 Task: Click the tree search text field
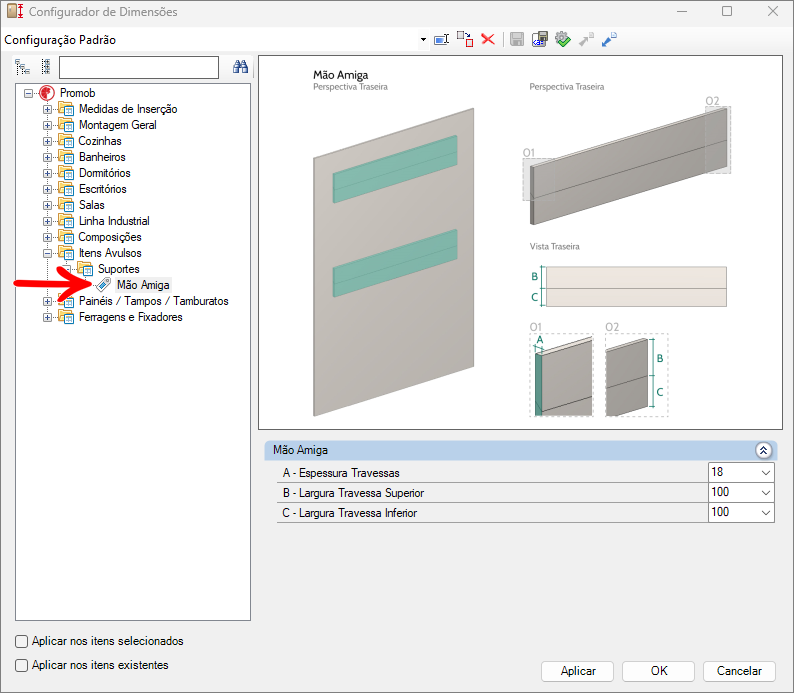[138, 67]
